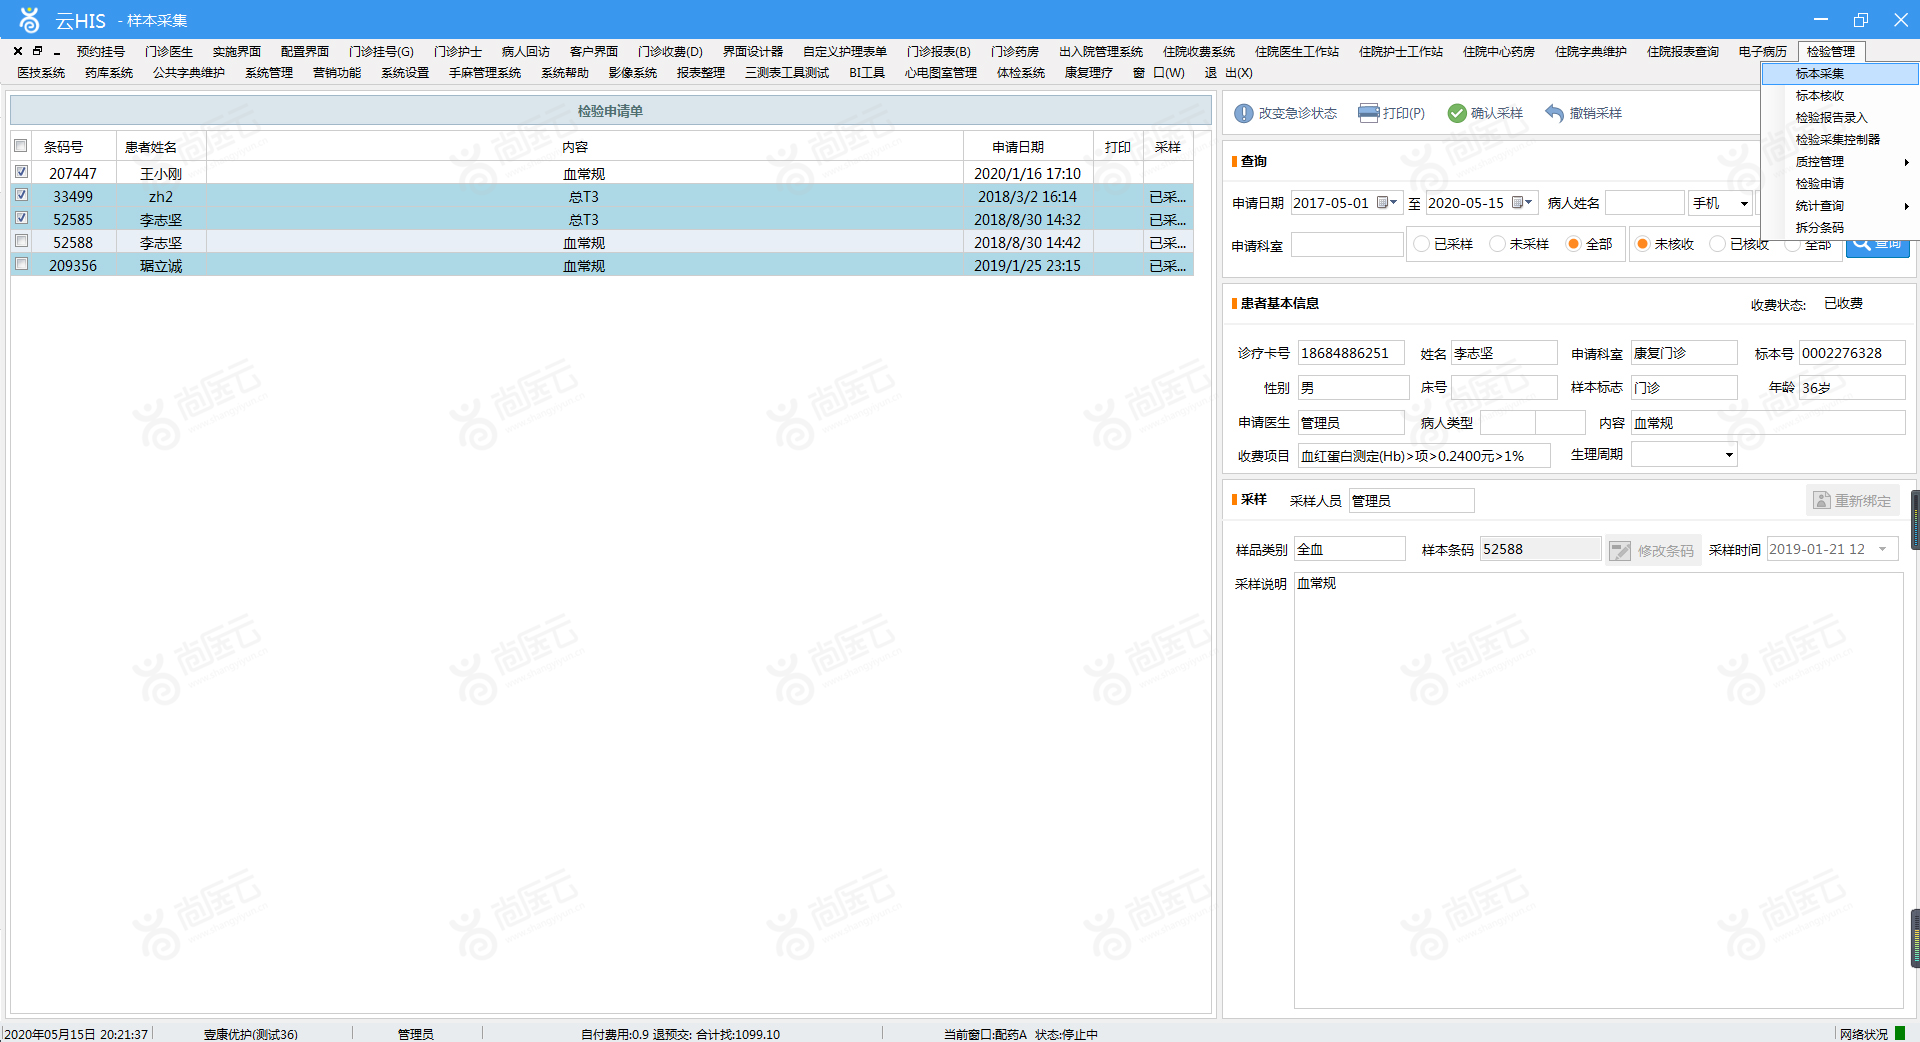This screenshot has height=1042, width=1920.
Task: Click the 收费项目 field value 血红蛋白测定
Action: [x=1424, y=456]
